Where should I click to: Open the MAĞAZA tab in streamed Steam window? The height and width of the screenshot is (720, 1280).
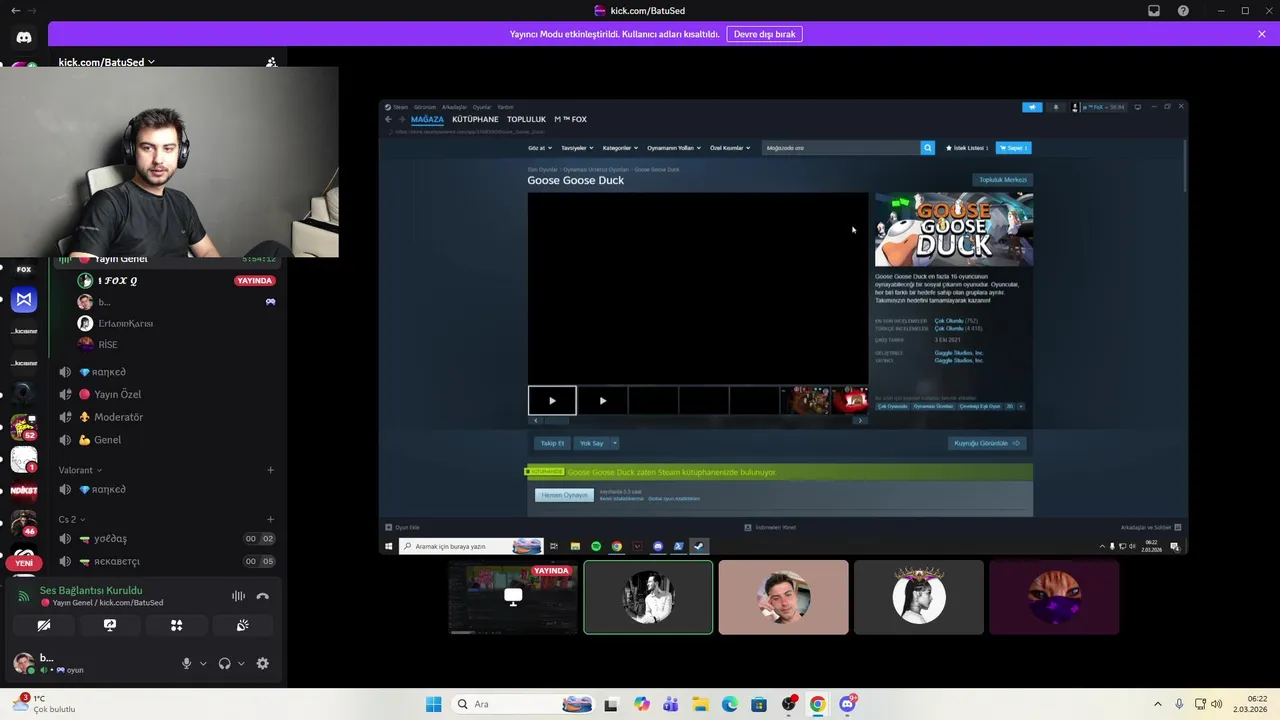(x=427, y=119)
